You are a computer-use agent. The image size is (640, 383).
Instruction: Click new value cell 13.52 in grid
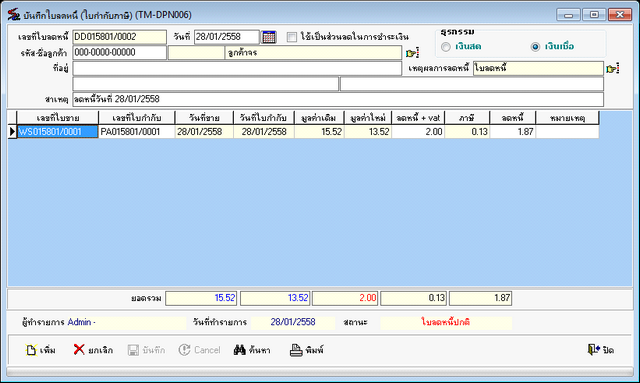[368, 132]
